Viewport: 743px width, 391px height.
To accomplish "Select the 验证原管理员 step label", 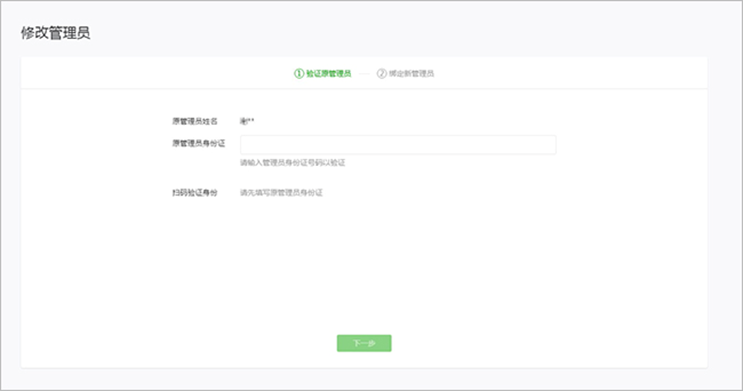I will click(328, 73).
